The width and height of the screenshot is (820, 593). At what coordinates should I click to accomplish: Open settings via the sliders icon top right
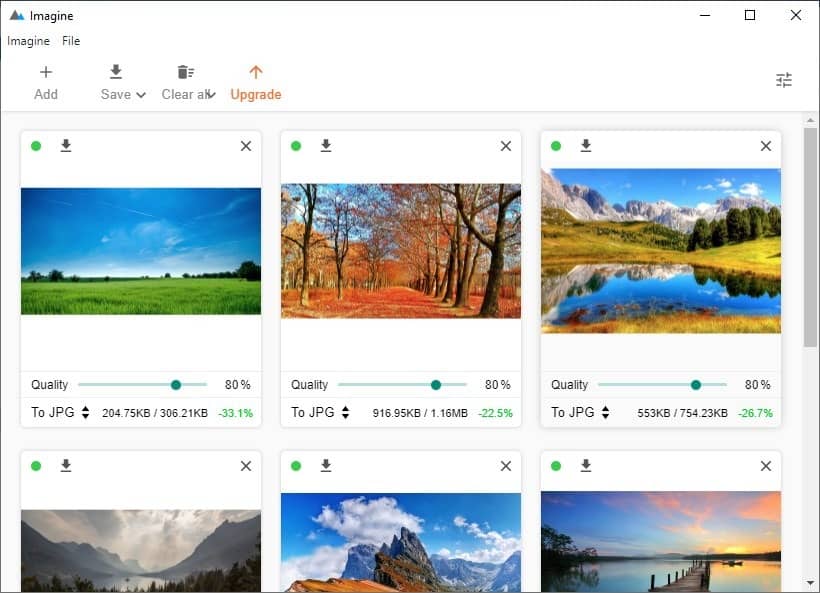coord(784,79)
